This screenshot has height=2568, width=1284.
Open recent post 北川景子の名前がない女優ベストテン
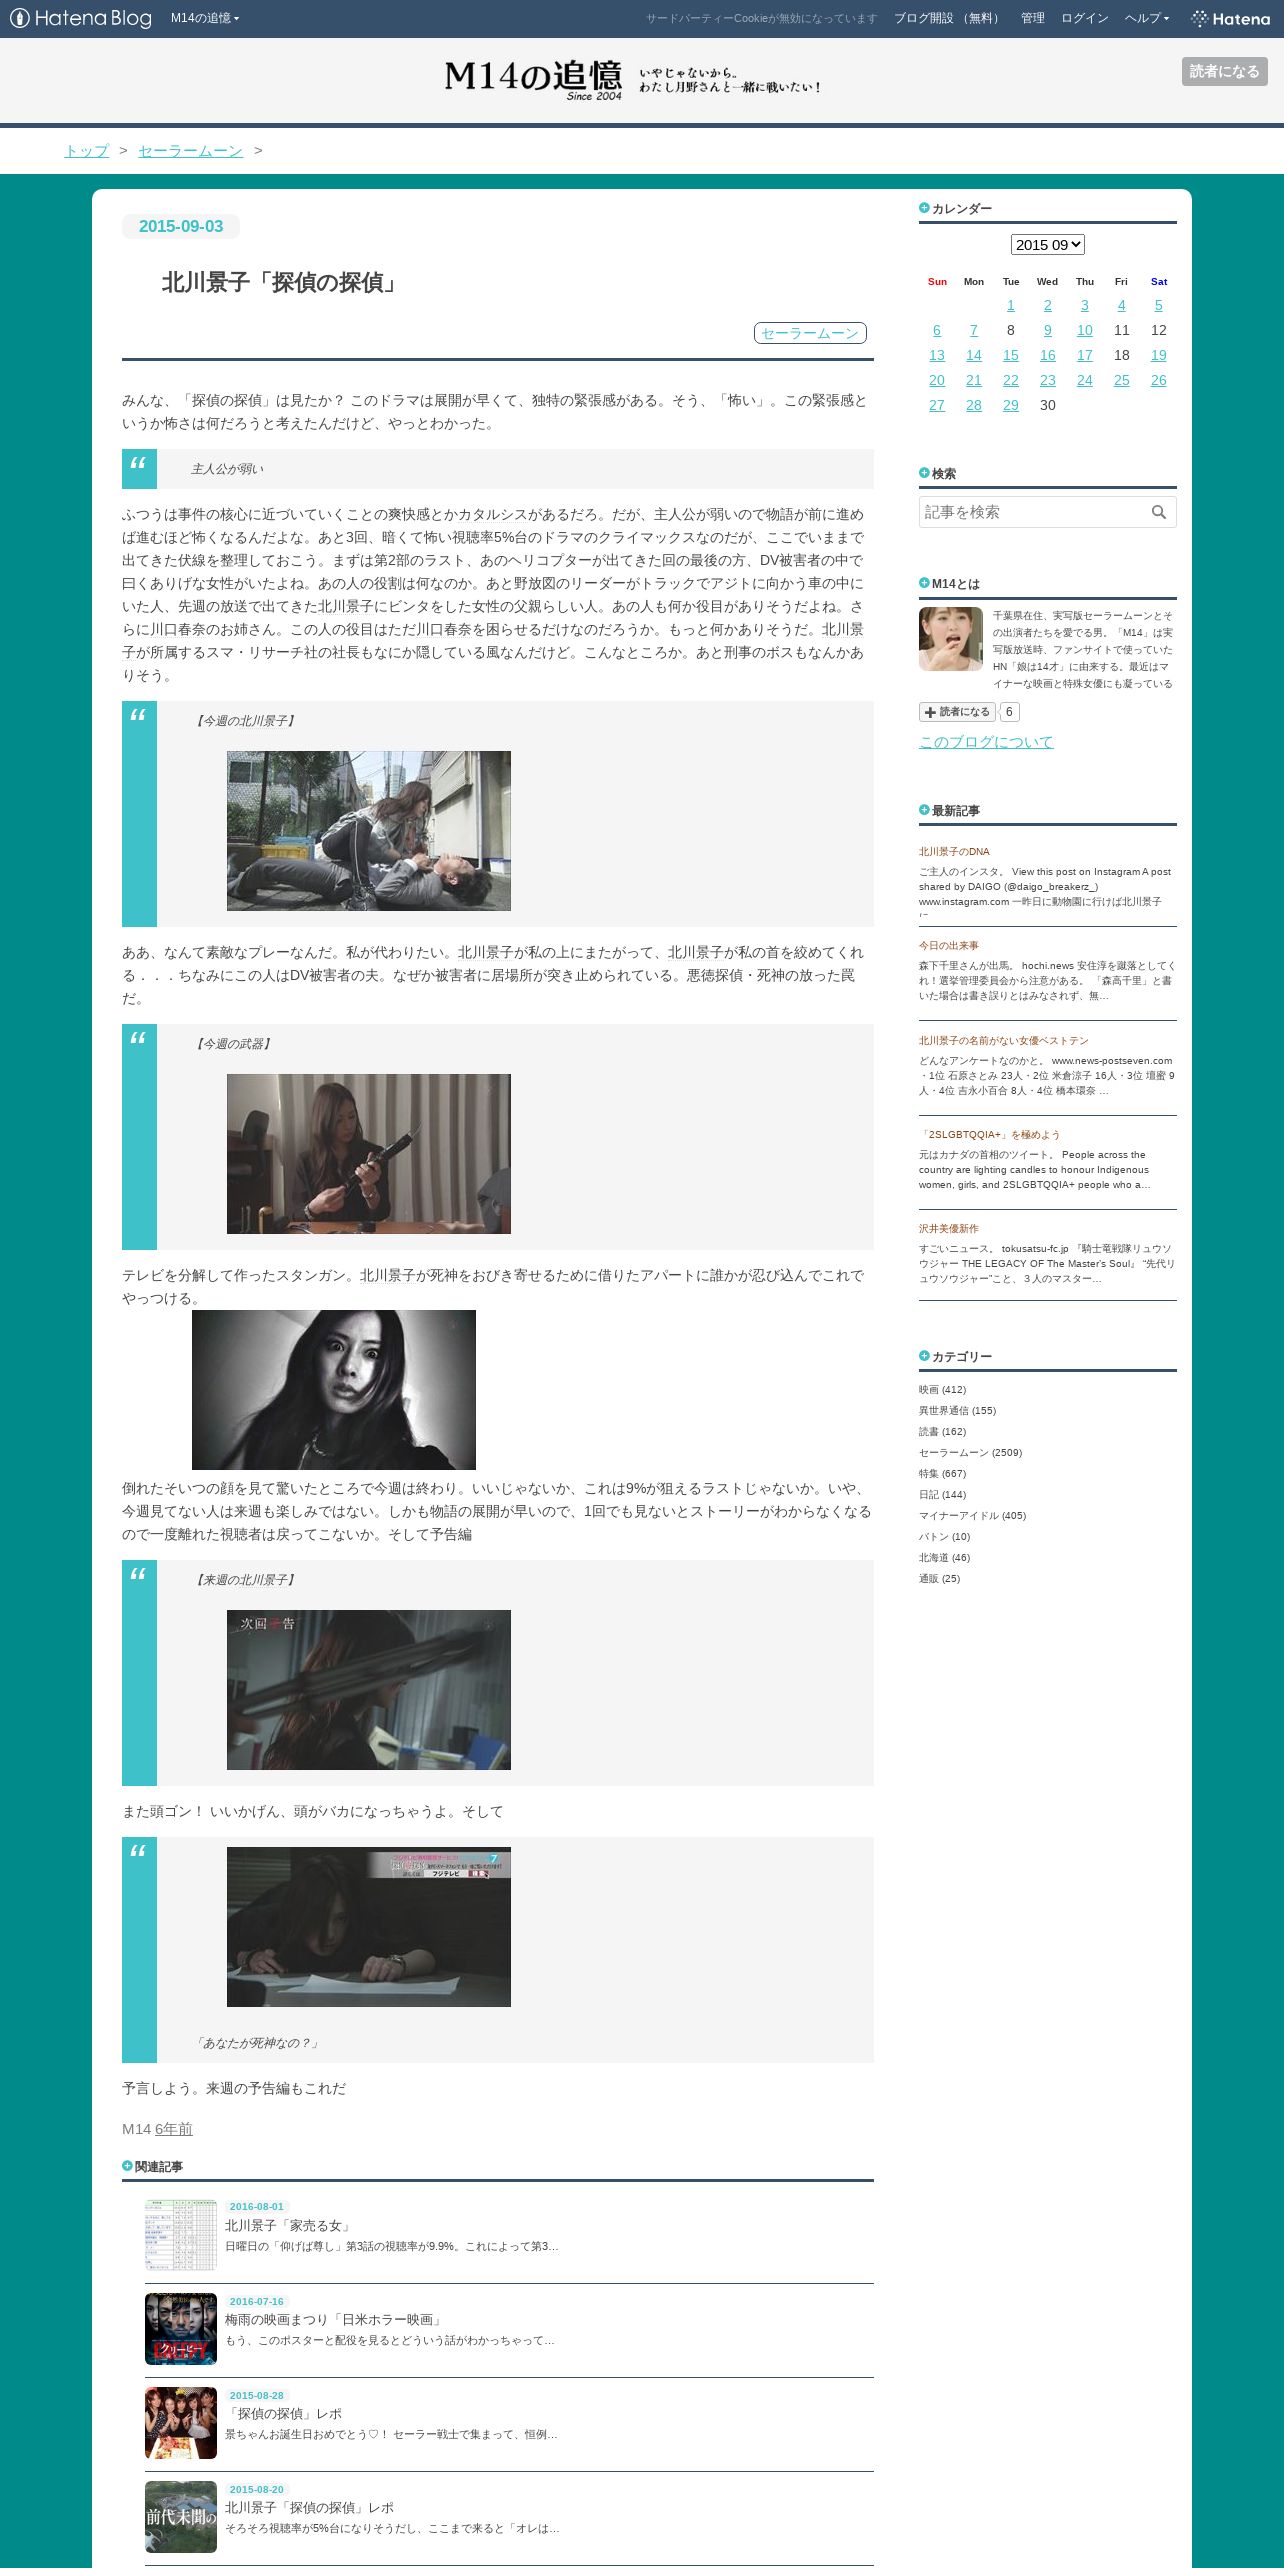[x=1003, y=1041]
